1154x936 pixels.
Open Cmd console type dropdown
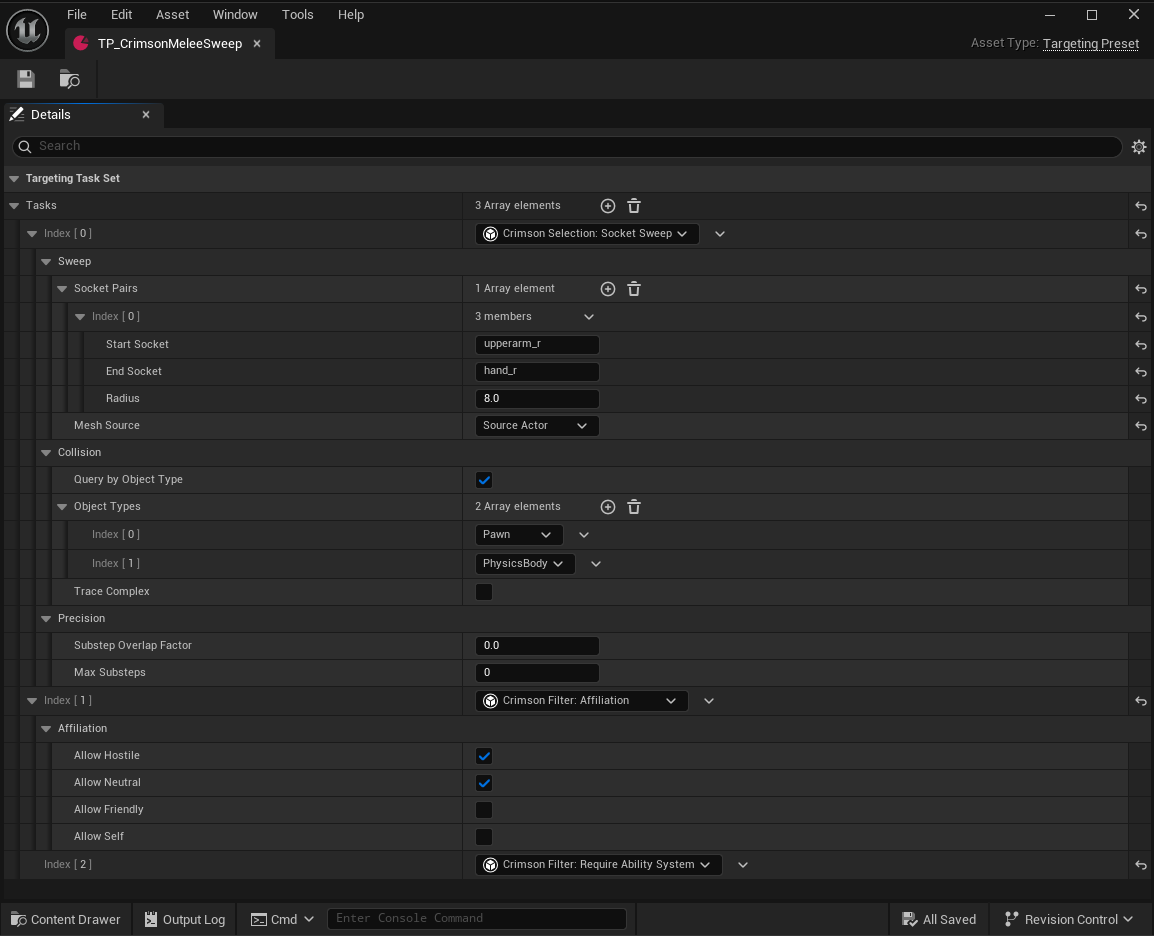point(283,919)
